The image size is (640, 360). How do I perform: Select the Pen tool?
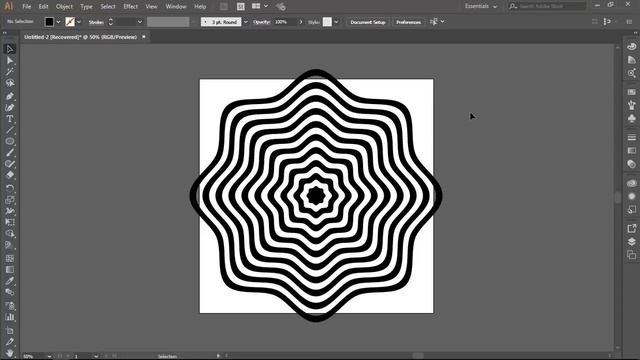10,96
